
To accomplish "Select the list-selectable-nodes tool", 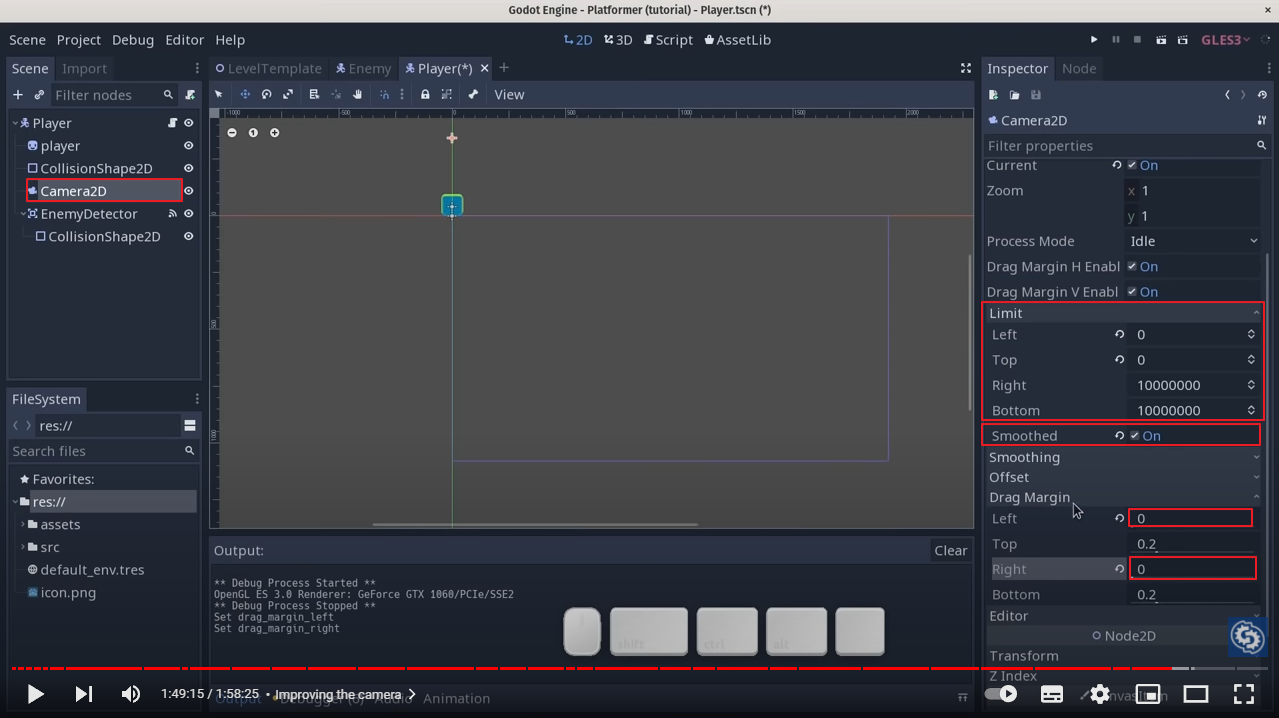I will point(314,94).
